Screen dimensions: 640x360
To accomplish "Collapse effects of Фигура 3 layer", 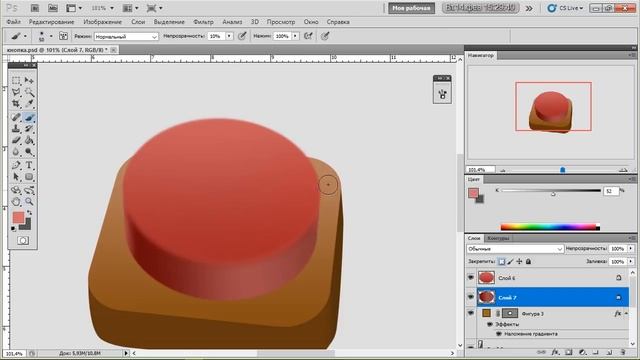I will coord(627,313).
